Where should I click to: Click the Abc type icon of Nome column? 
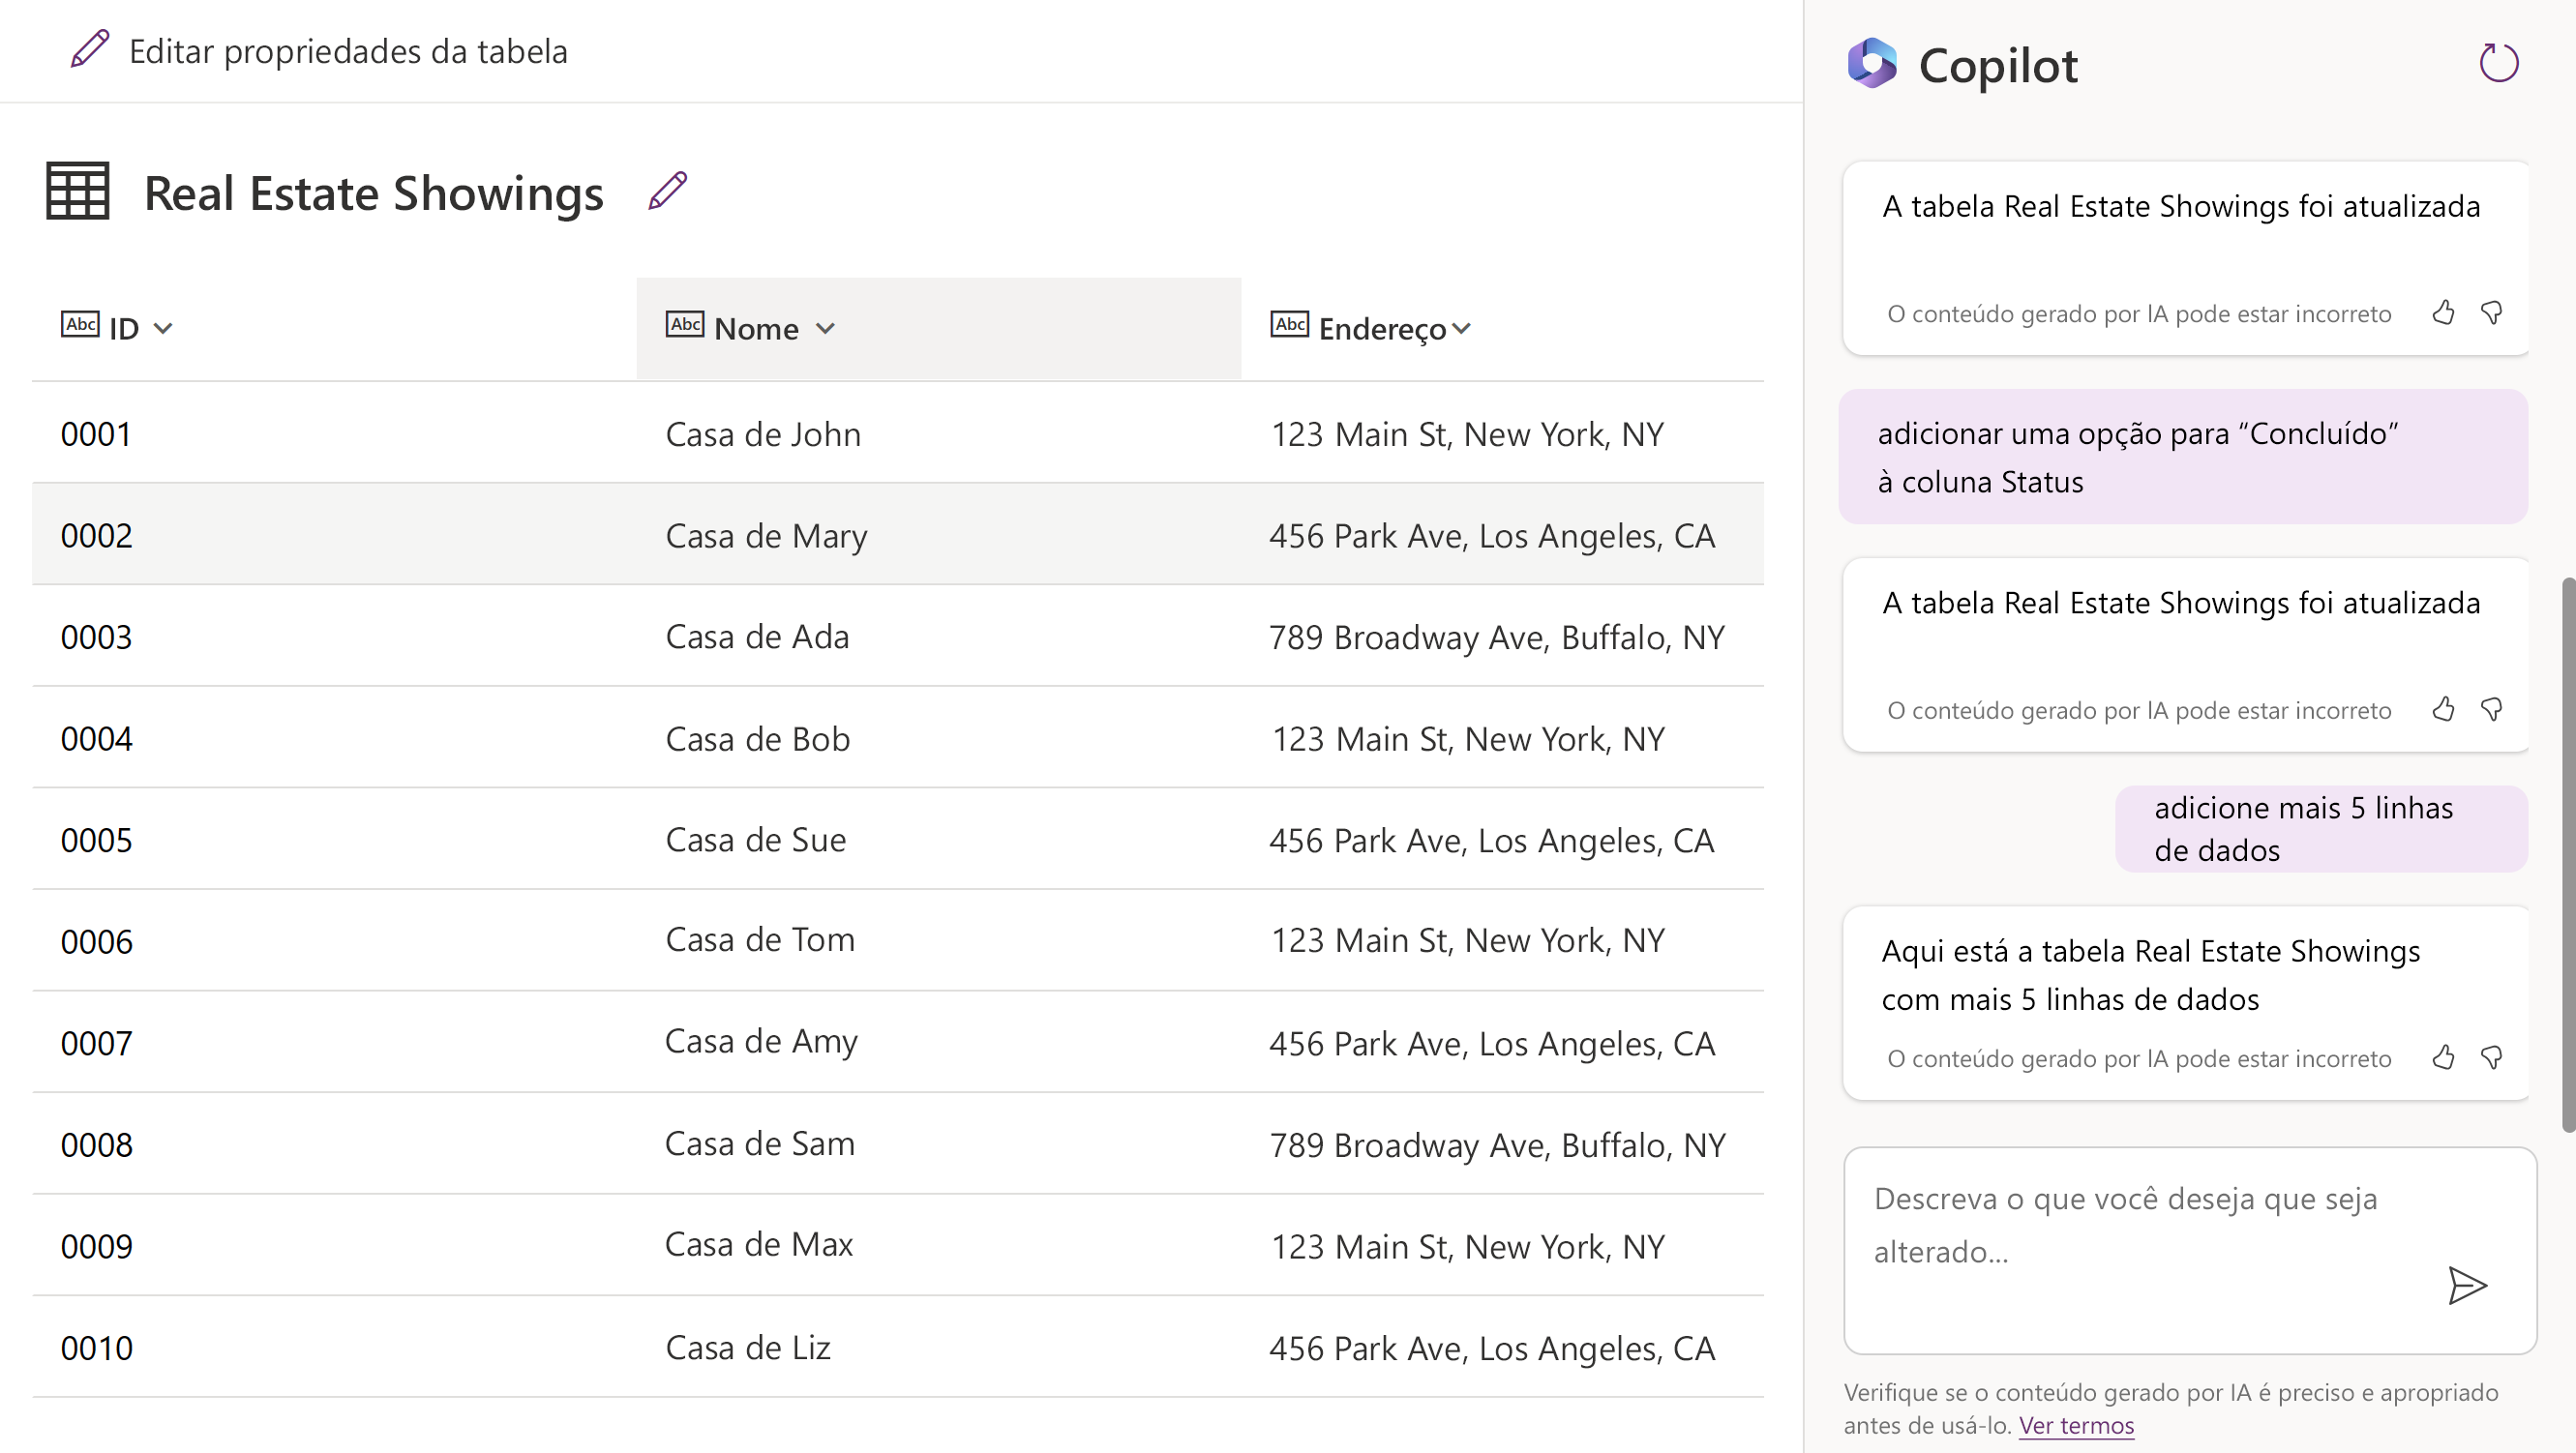(685, 324)
